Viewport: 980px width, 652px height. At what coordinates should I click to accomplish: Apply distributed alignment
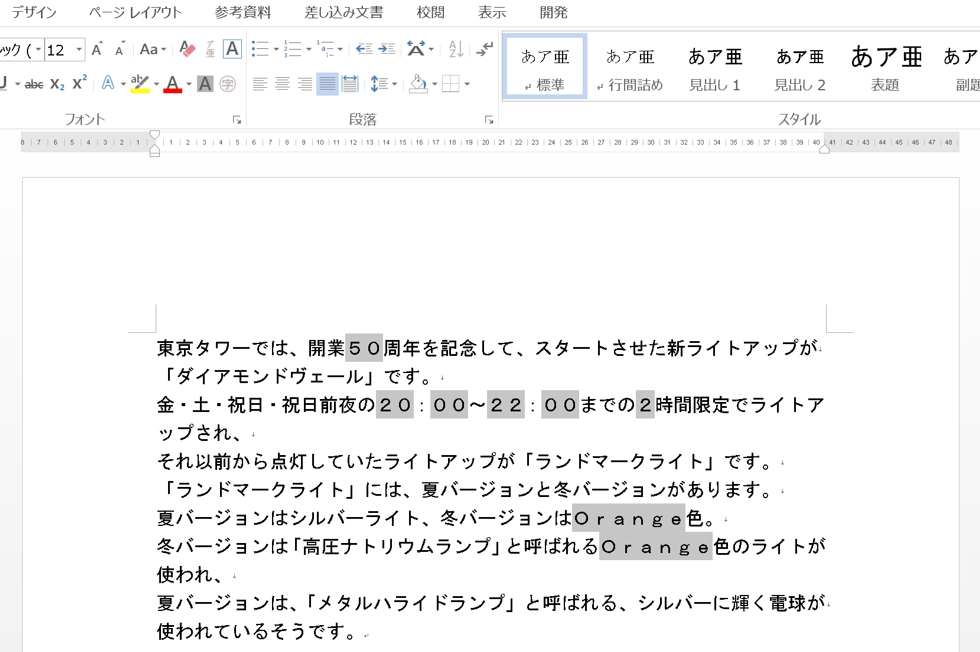point(350,83)
